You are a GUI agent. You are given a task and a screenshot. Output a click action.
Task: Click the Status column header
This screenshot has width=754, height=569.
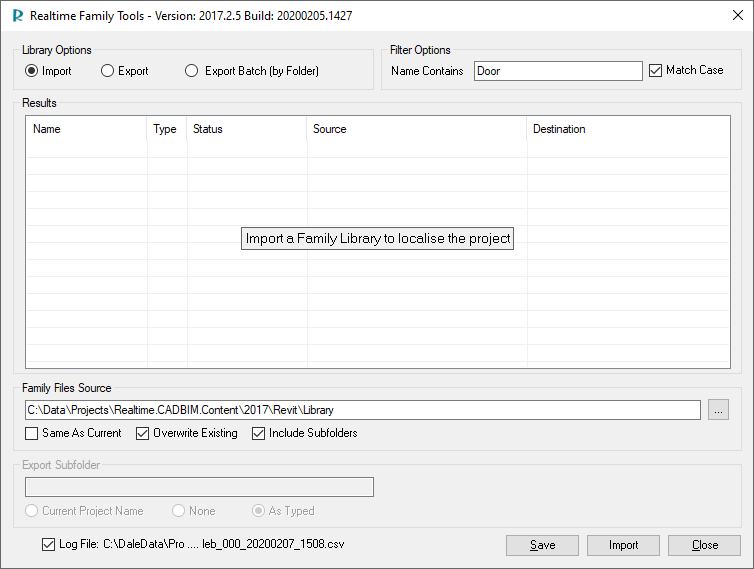coord(247,129)
